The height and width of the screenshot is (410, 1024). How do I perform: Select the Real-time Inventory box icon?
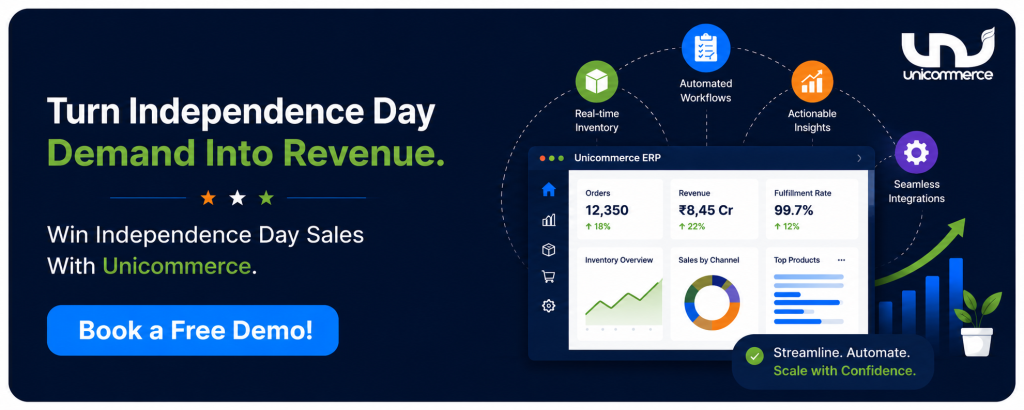click(x=596, y=82)
